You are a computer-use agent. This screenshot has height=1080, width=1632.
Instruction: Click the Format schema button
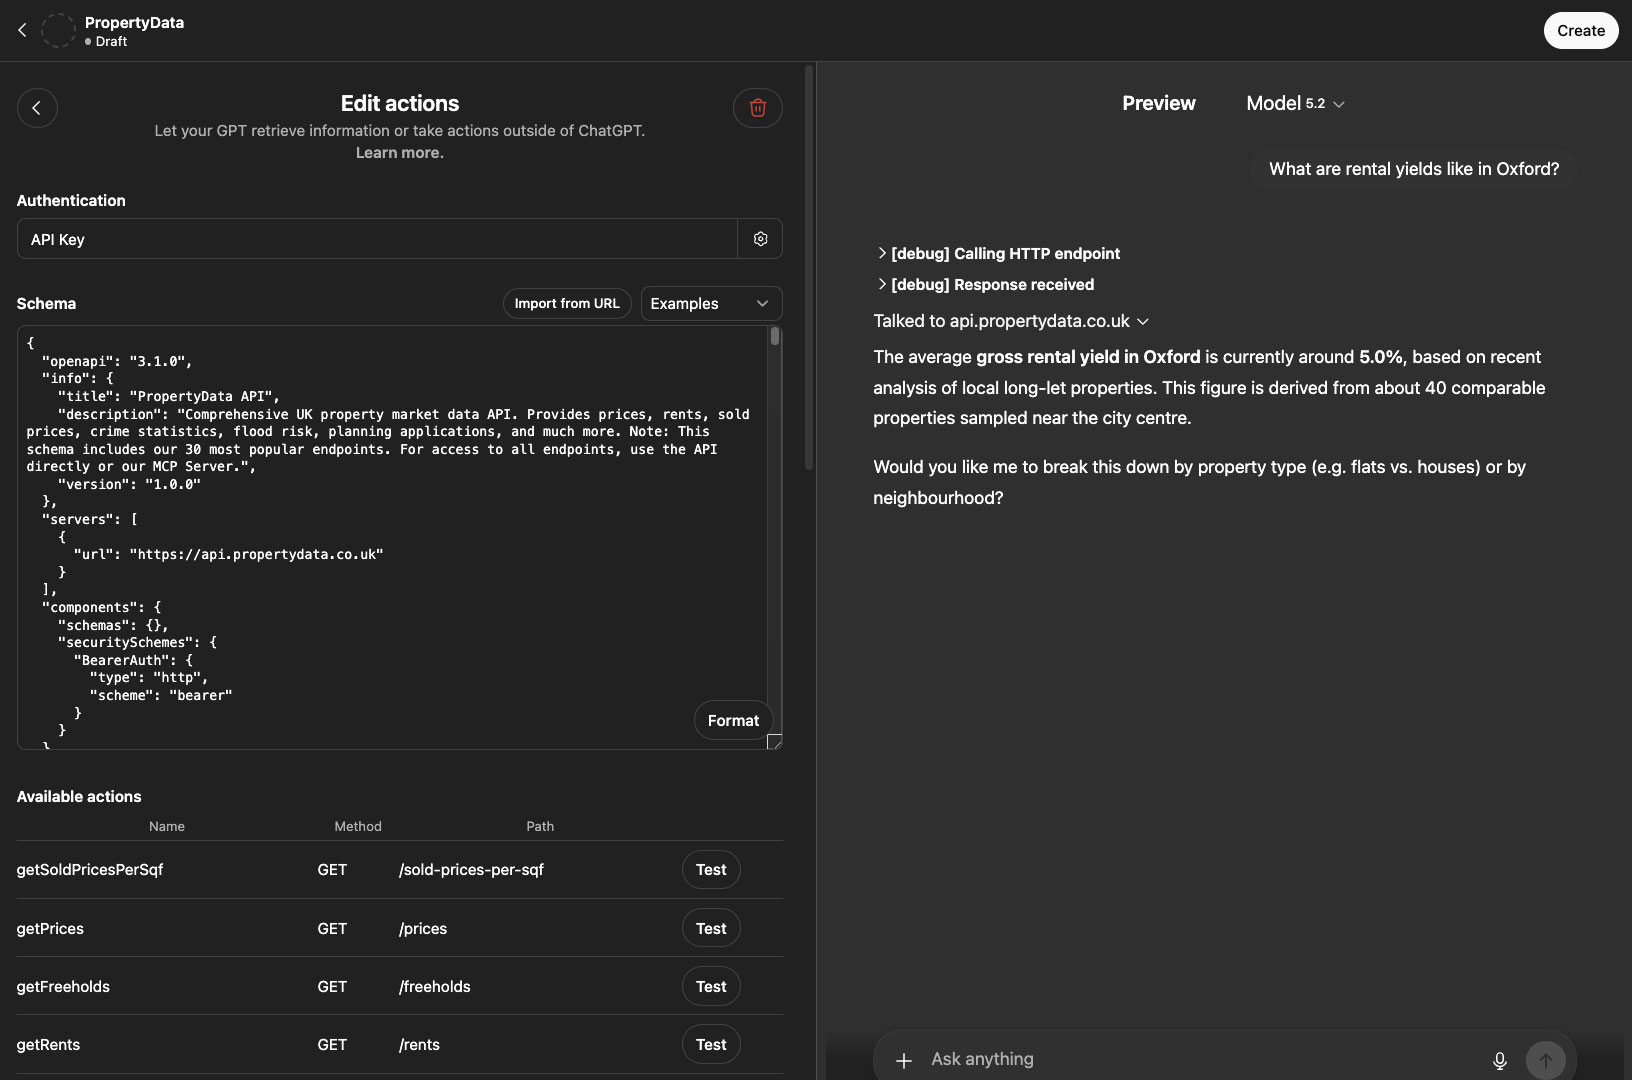pos(733,721)
